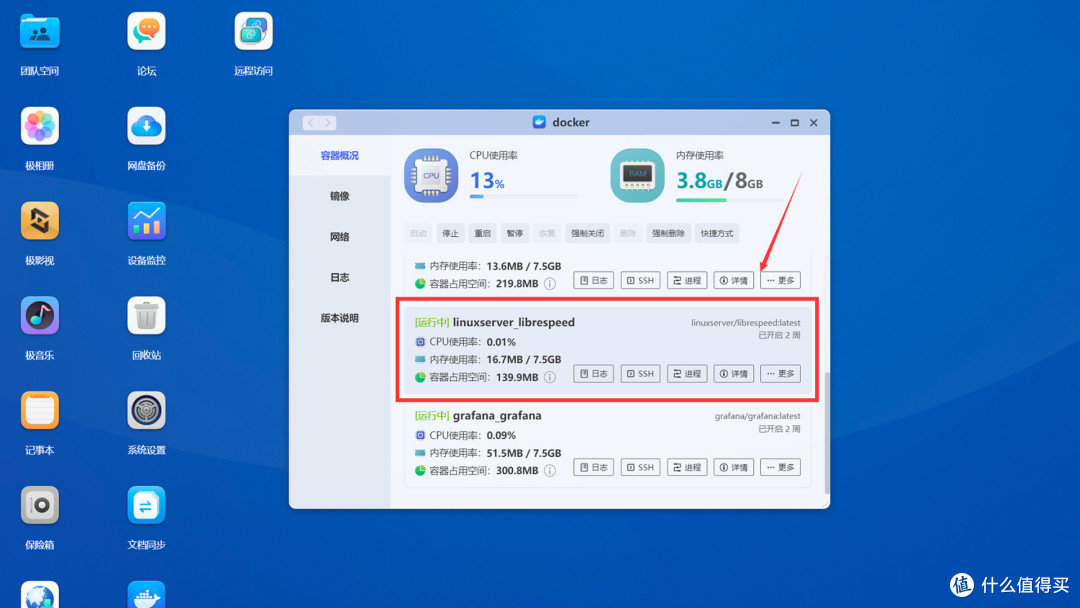Click the forward arrow in docker window
1080x608 pixels.
click(328, 123)
